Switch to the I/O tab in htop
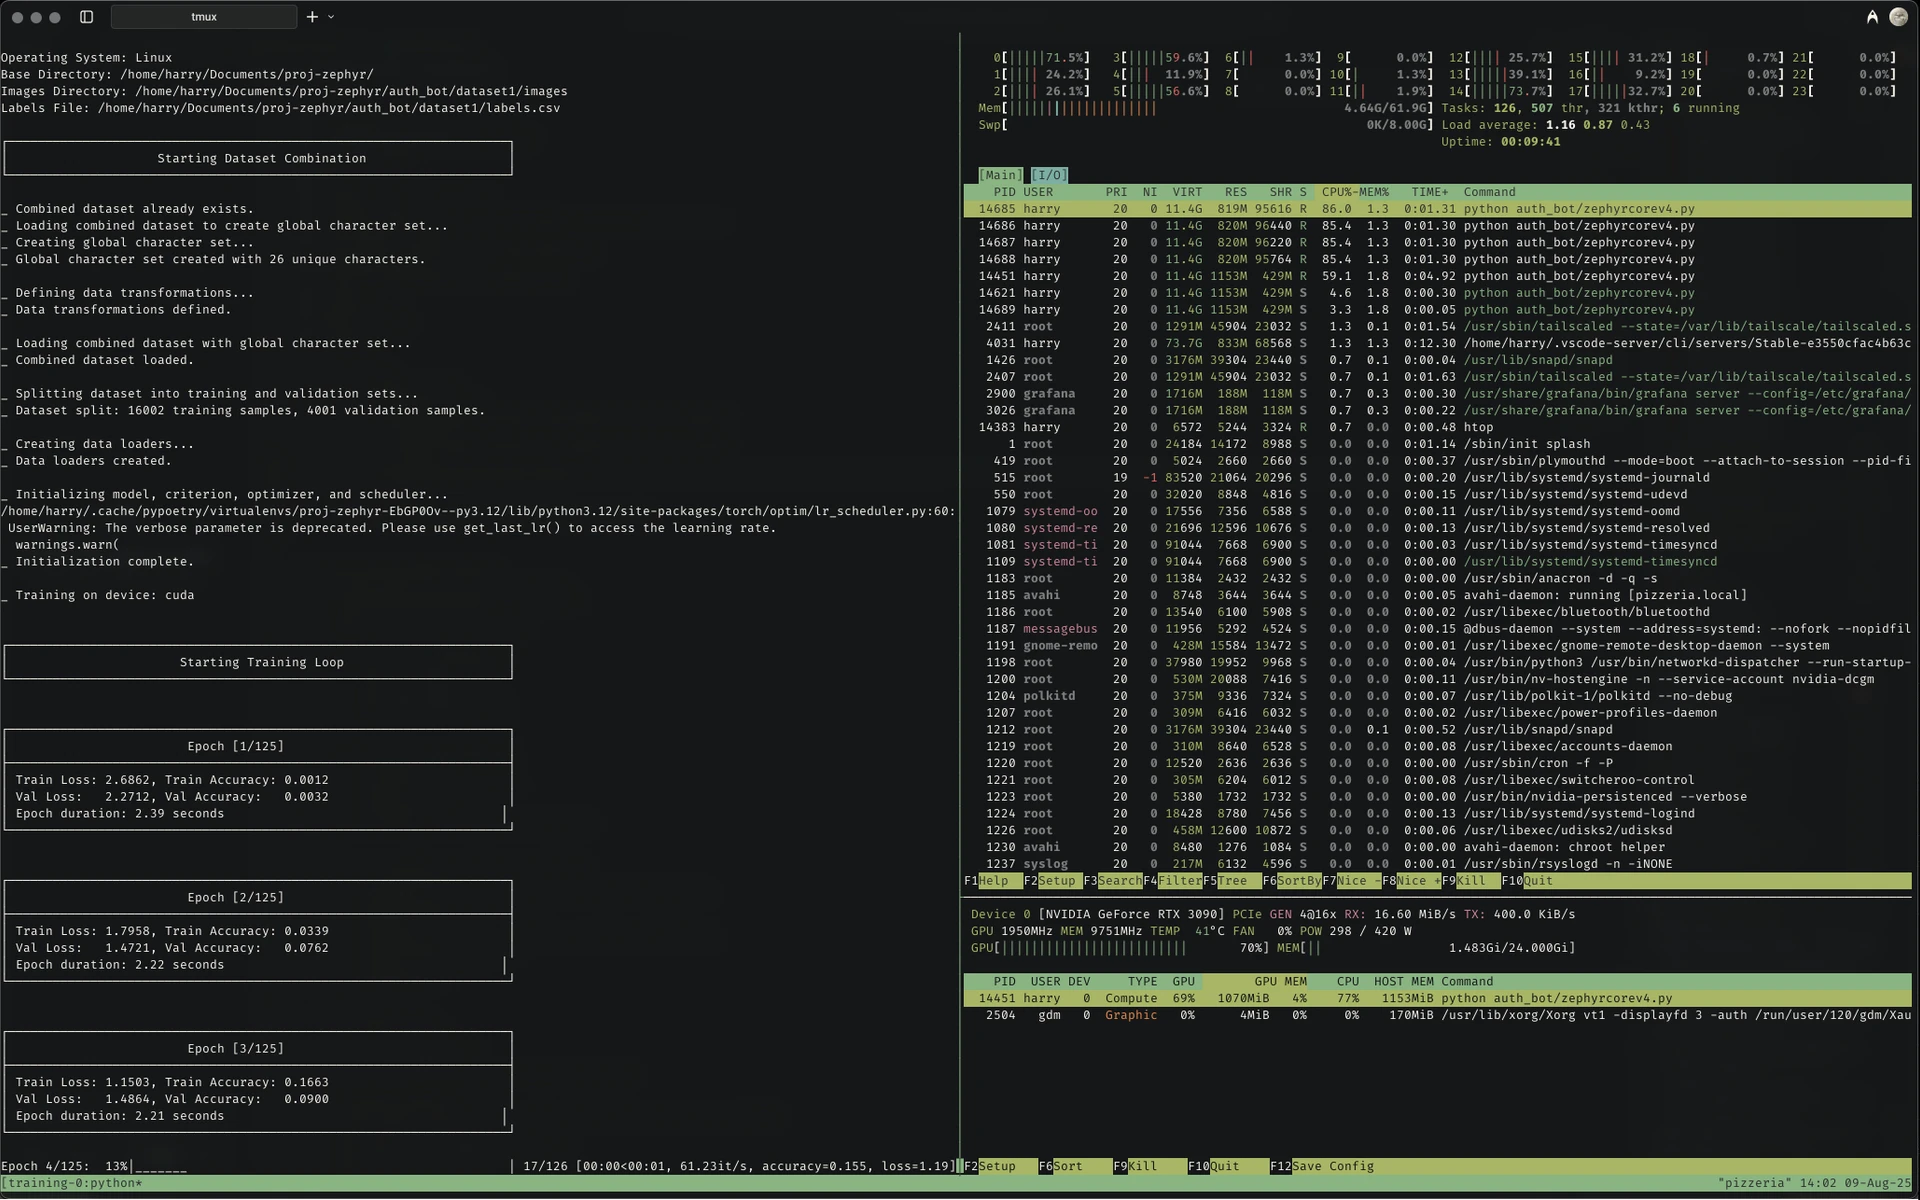 coord(1048,174)
